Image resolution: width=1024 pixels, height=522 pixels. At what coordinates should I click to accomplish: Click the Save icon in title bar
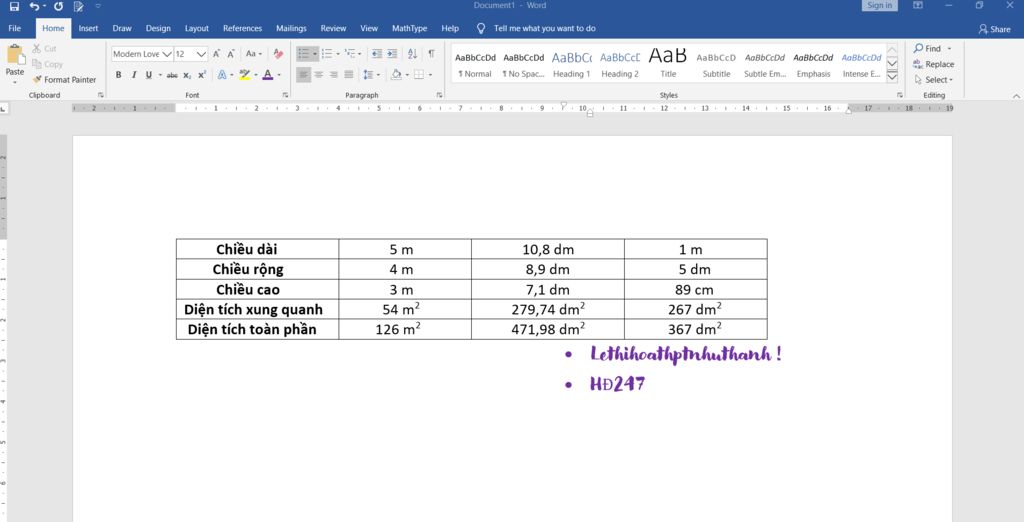click(14, 7)
